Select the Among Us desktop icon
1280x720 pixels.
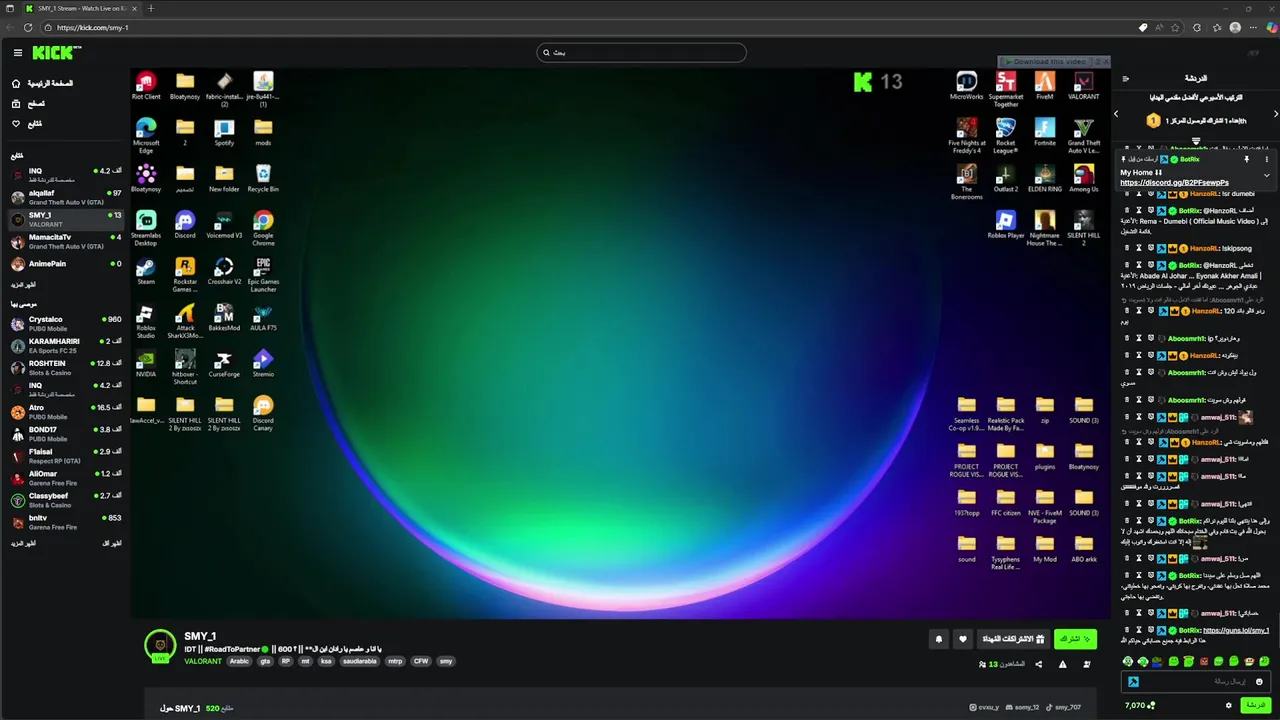1084,179
